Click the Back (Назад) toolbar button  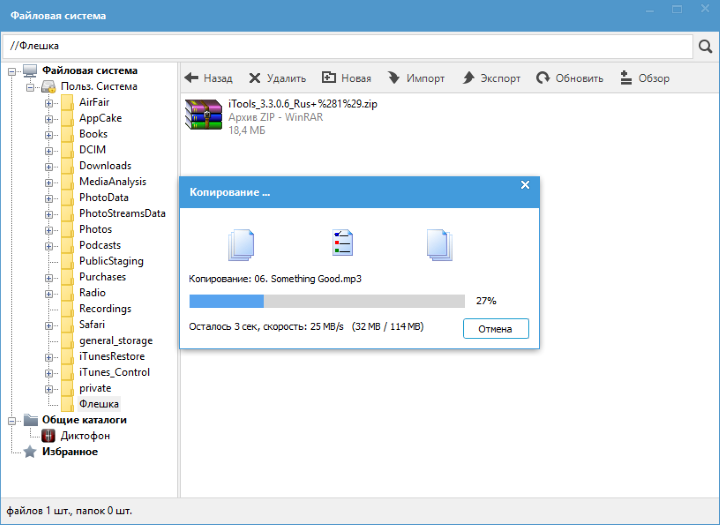coord(208,78)
